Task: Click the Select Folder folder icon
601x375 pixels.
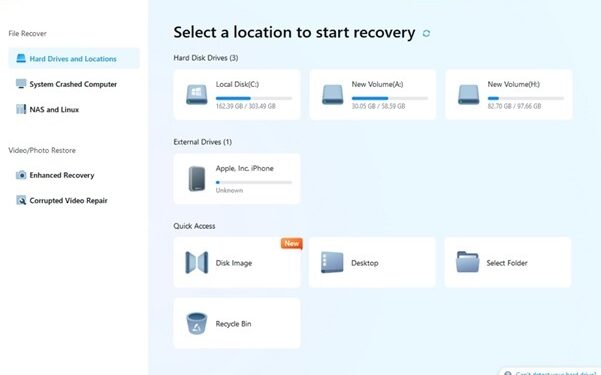Action: coord(468,262)
